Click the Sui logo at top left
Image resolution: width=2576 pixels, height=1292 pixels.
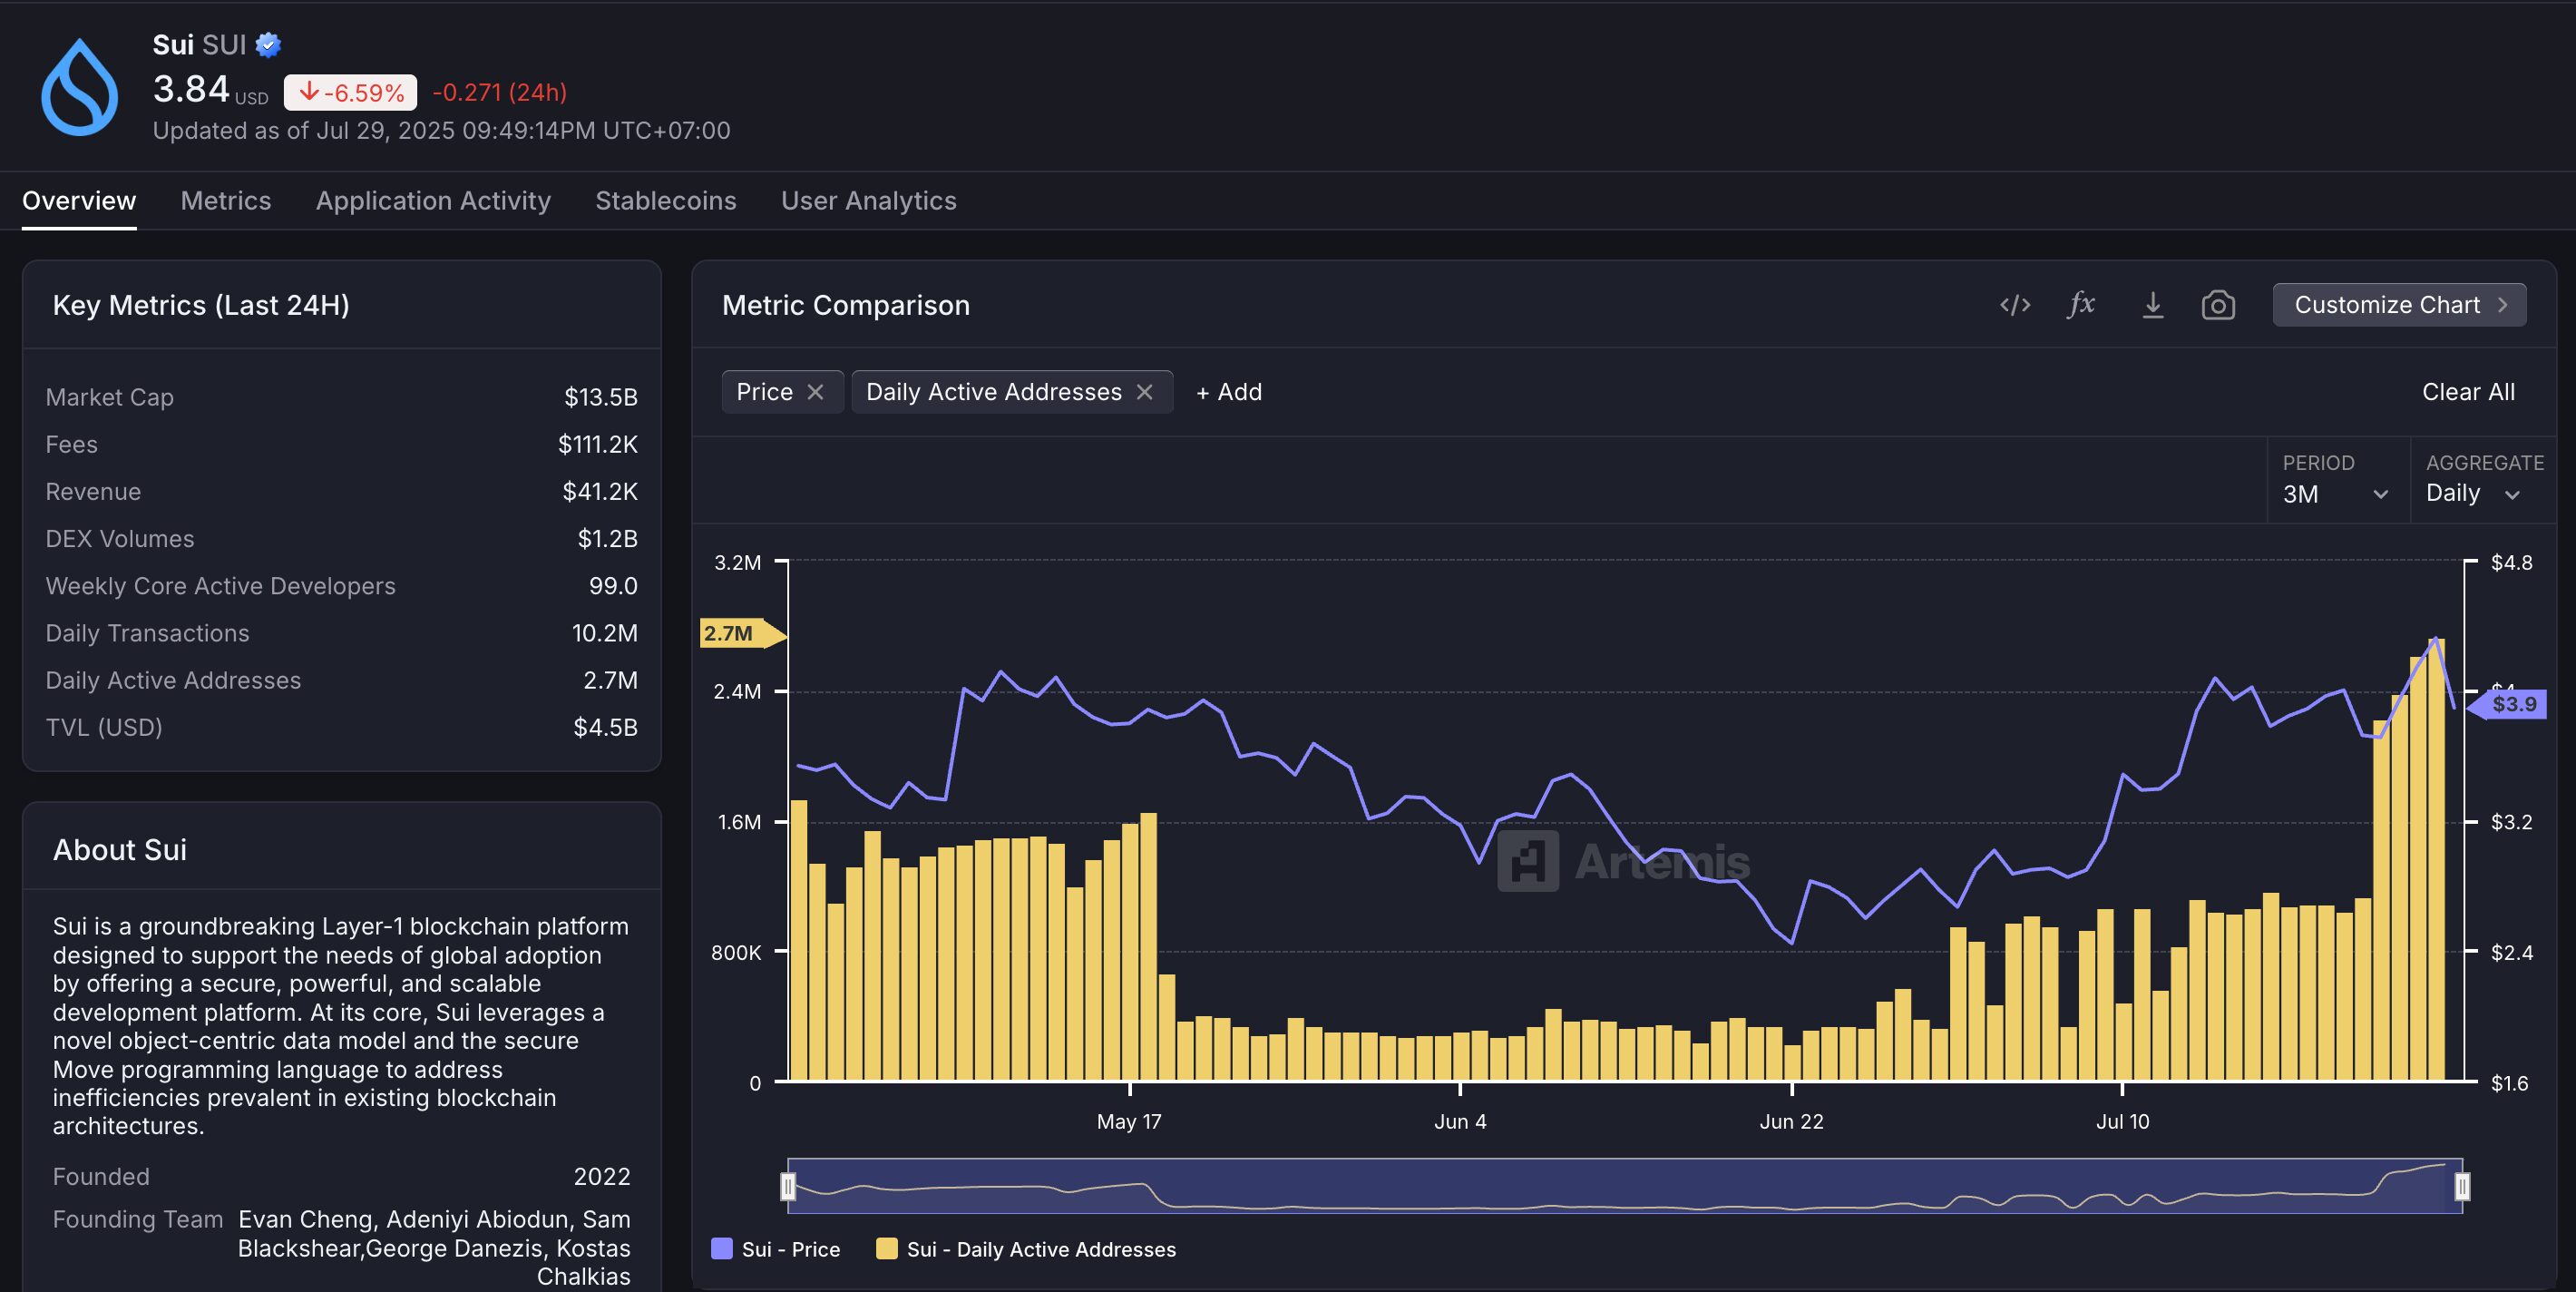tap(79, 87)
